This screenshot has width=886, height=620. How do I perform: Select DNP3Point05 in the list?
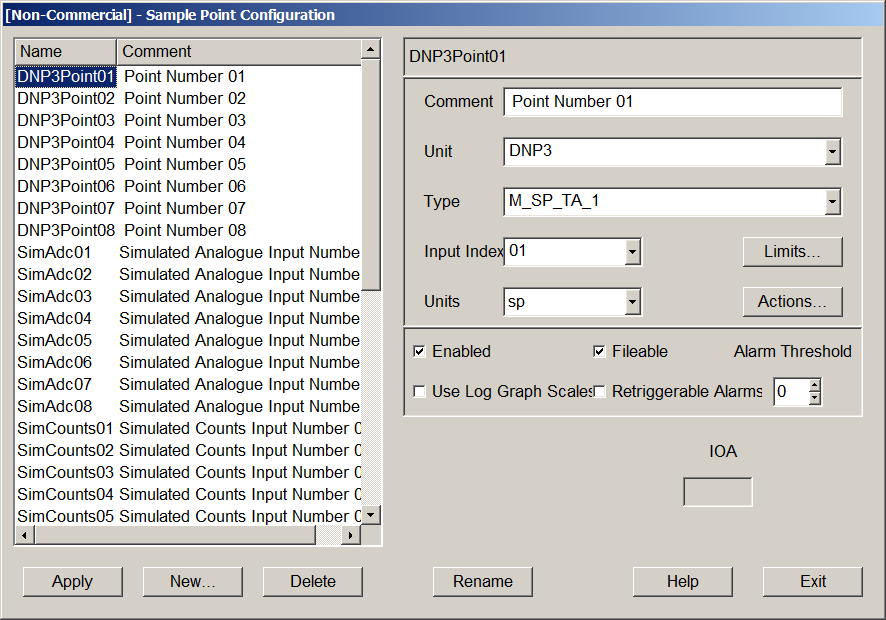coord(66,164)
